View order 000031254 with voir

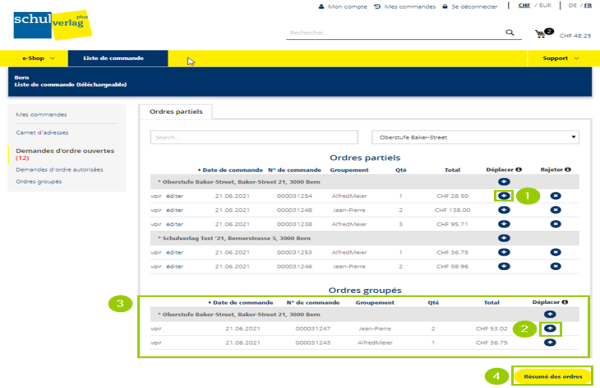[156, 196]
